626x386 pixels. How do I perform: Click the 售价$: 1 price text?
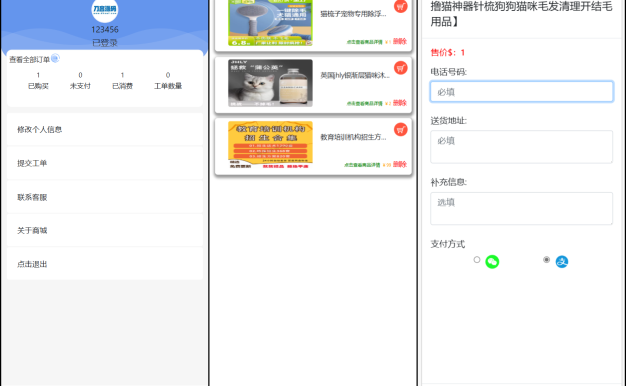(x=448, y=52)
